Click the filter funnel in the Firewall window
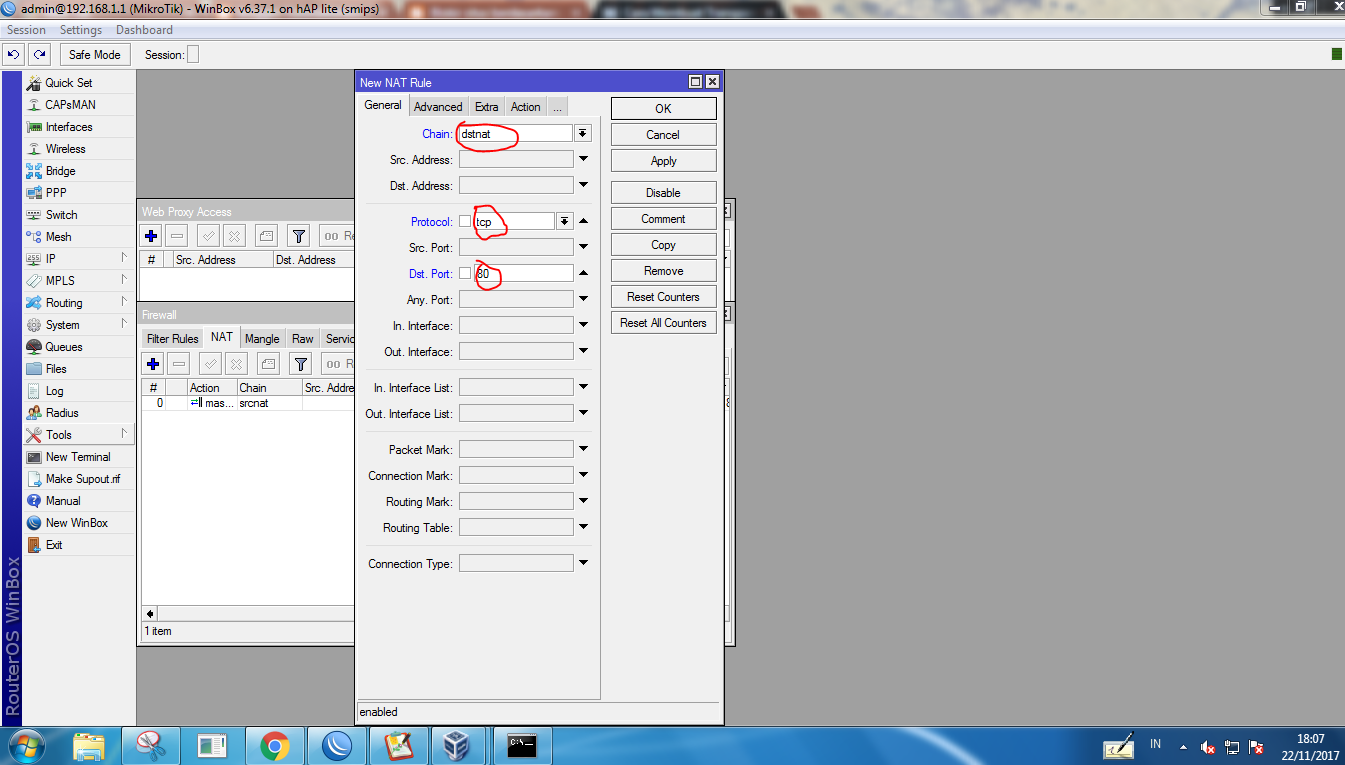This screenshot has height=765, width=1345. click(x=301, y=363)
